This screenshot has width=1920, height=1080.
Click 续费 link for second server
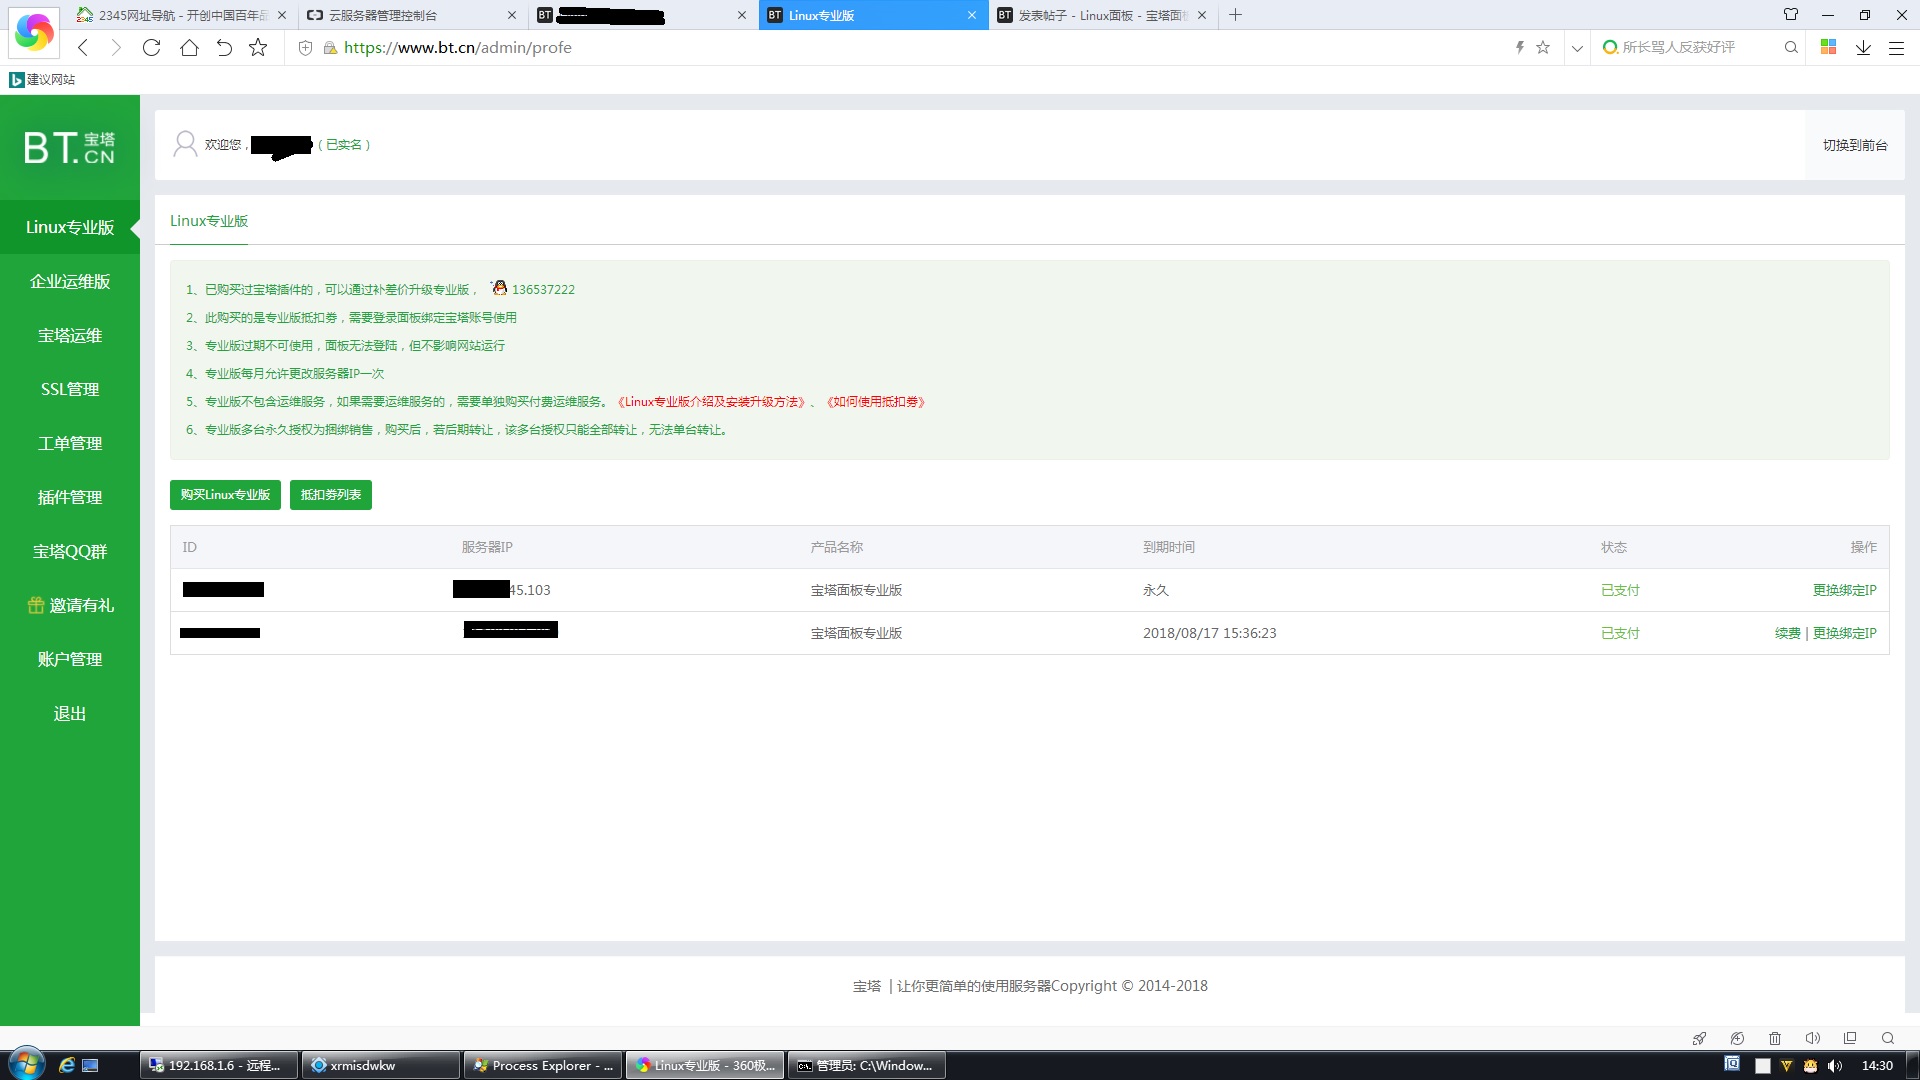[1787, 633]
